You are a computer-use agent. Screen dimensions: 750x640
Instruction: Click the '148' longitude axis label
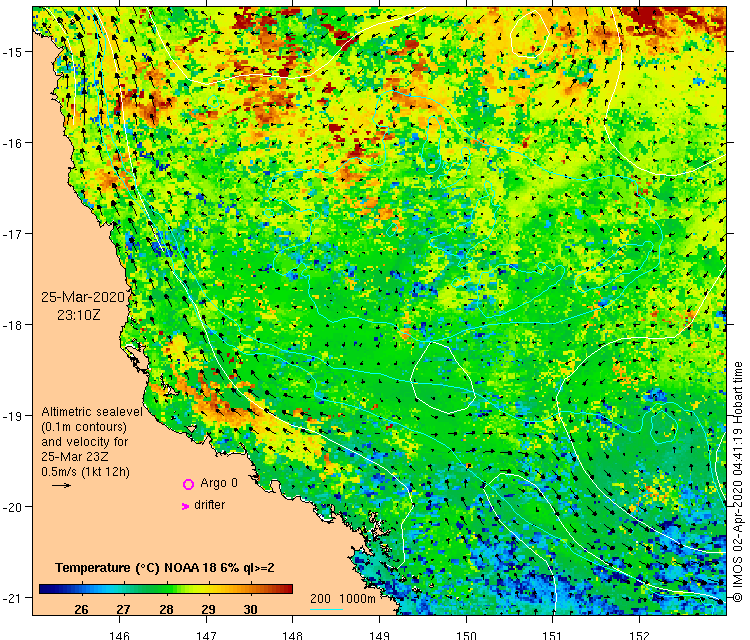[x=292, y=635]
